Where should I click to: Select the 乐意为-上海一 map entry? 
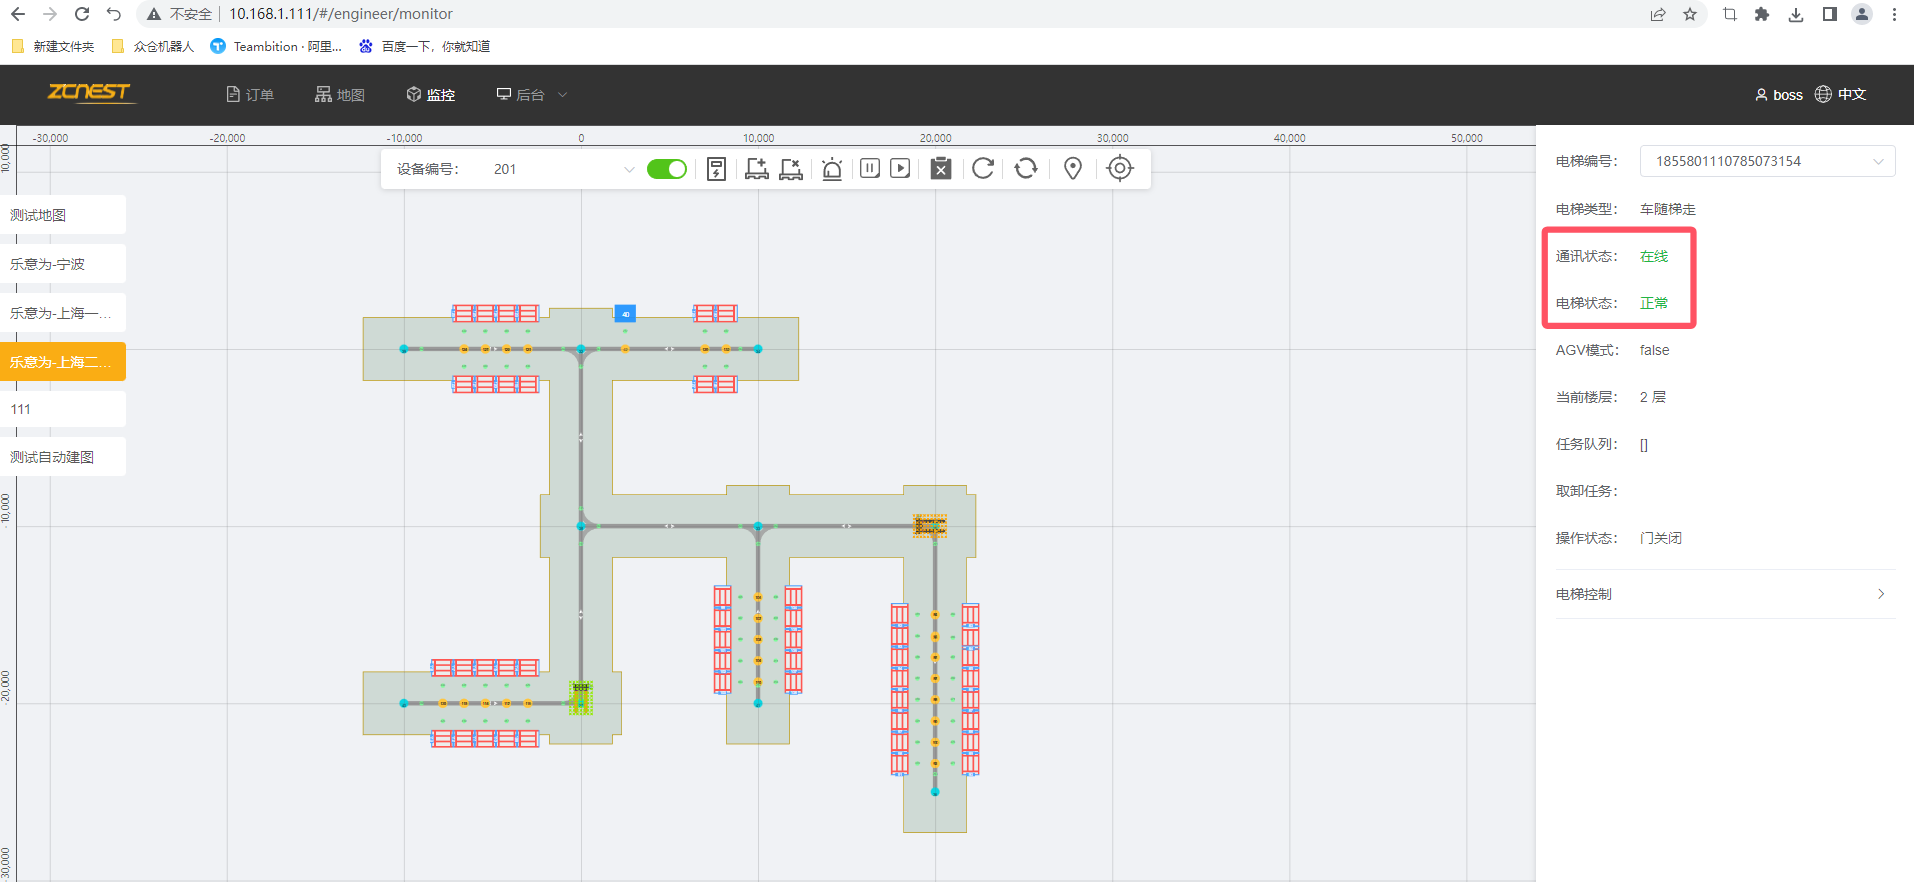click(x=63, y=313)
